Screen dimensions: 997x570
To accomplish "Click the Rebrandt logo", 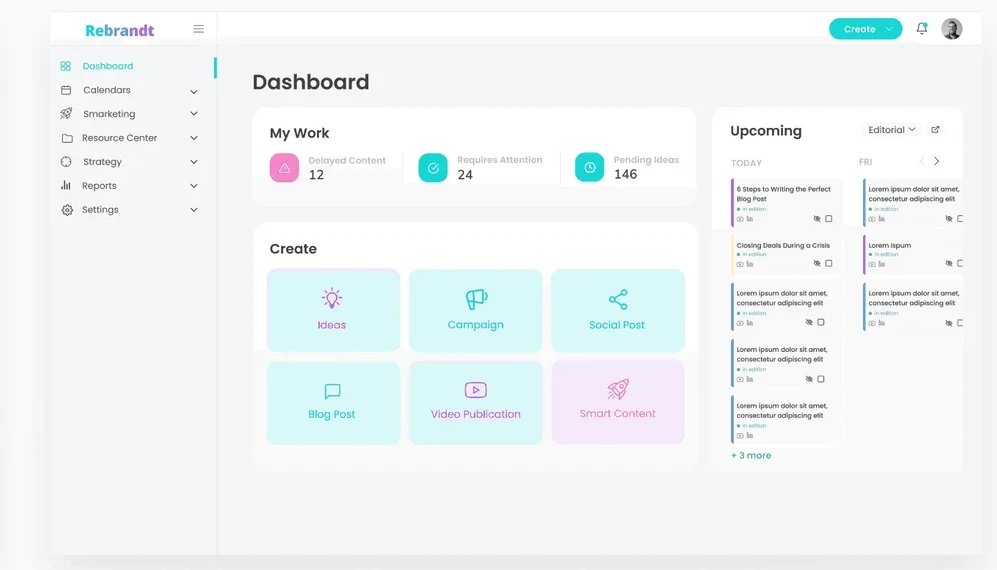I will click(x=120, y=30).
